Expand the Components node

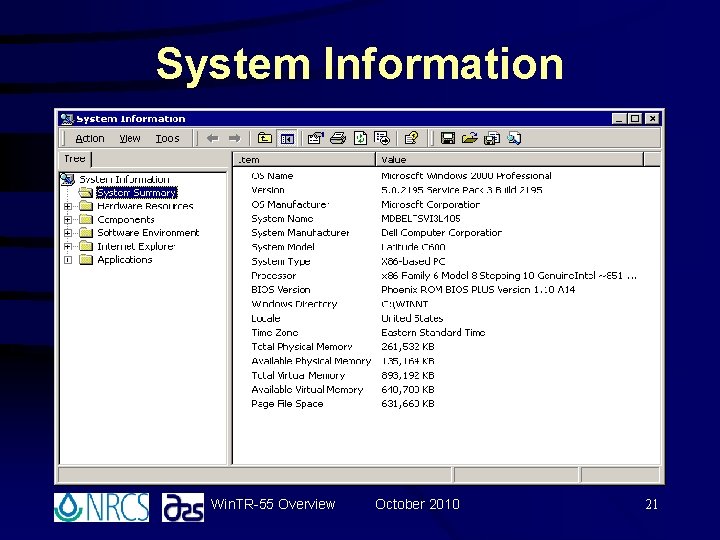[68, 219]
